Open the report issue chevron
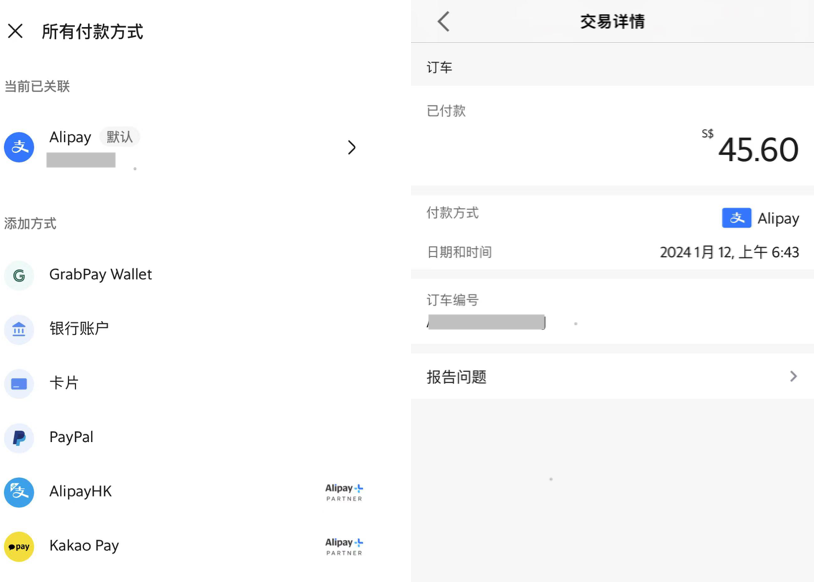 pos(793,377)
